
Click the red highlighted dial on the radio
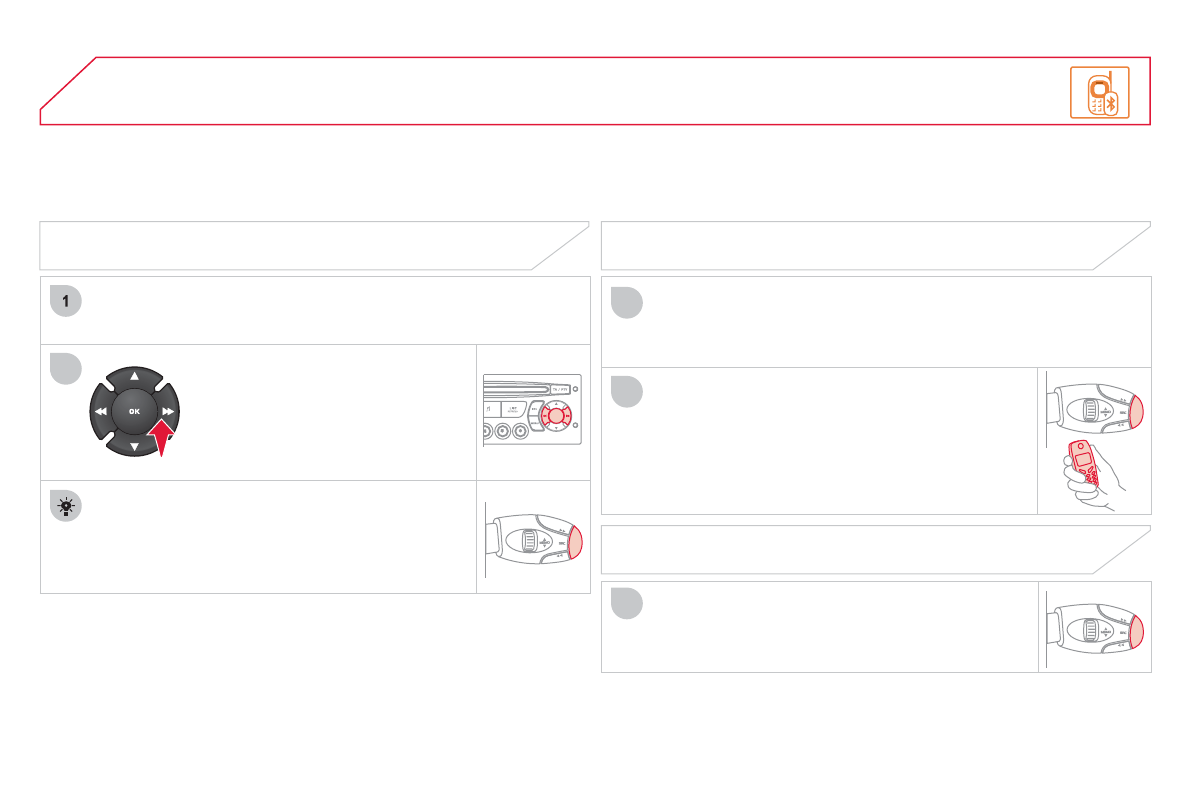pyautogui.click(x=553, y=414)
